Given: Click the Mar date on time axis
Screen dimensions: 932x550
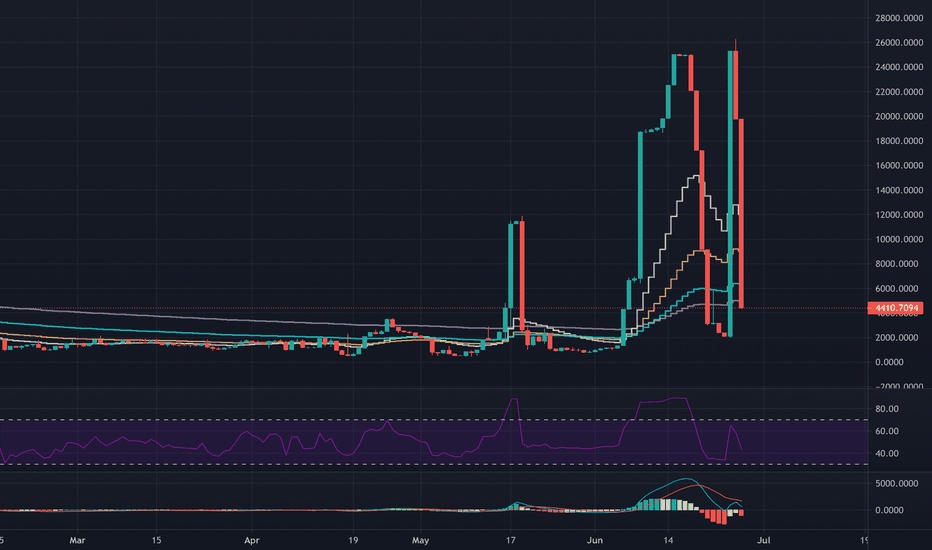Looking at the screenshot, I should click(x=77, y=540).
